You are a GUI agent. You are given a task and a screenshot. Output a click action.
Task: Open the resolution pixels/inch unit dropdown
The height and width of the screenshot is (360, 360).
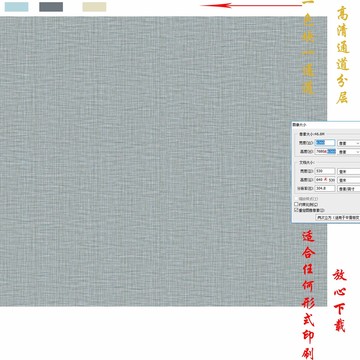click(x=349, y=189)
